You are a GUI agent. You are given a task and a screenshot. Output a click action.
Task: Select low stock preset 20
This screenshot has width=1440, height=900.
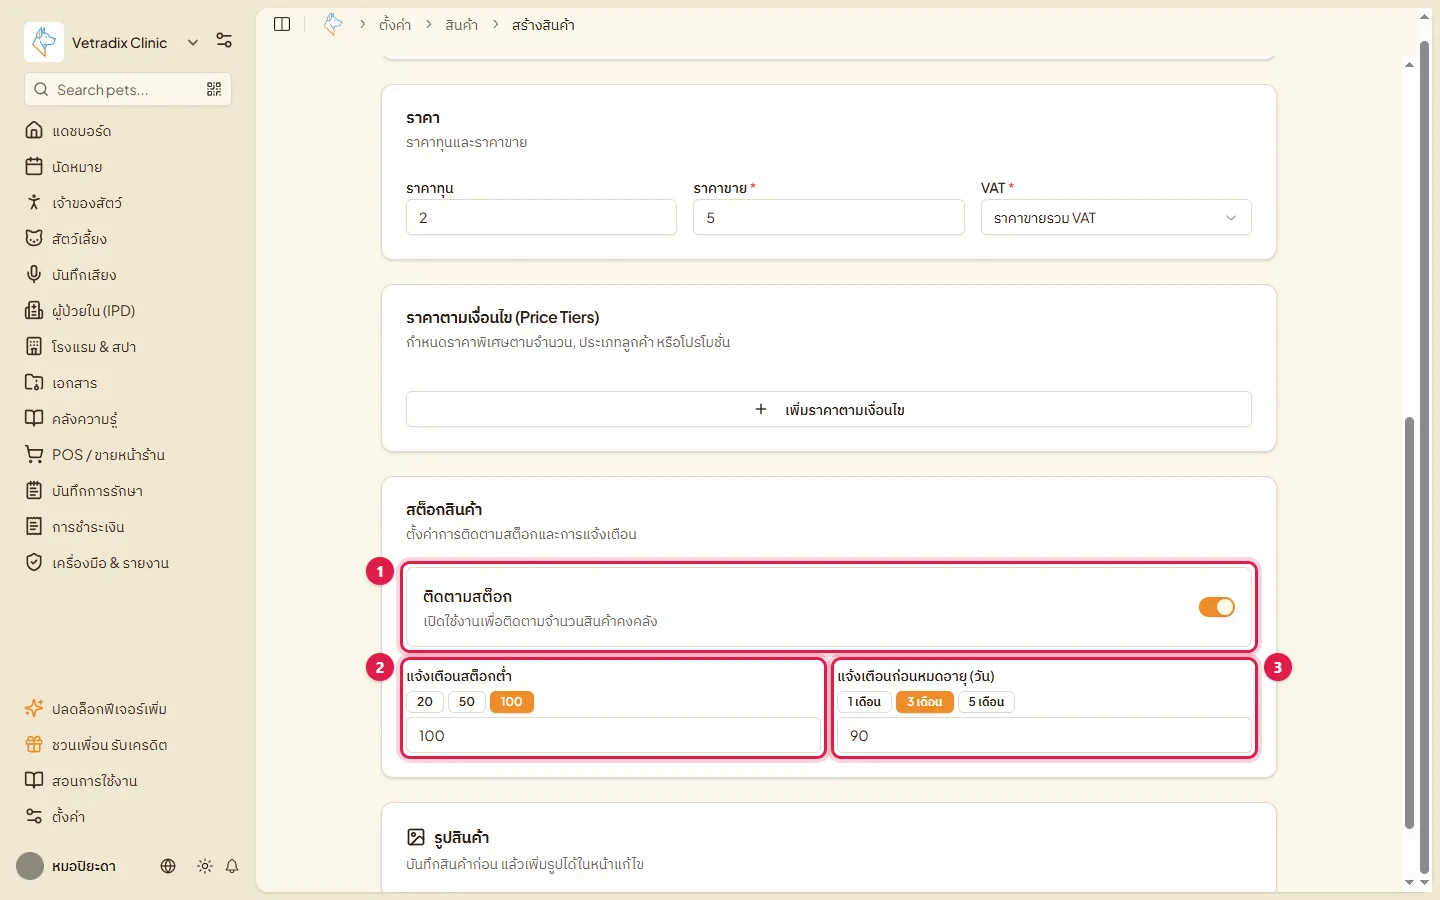click(x=425, y=702)
